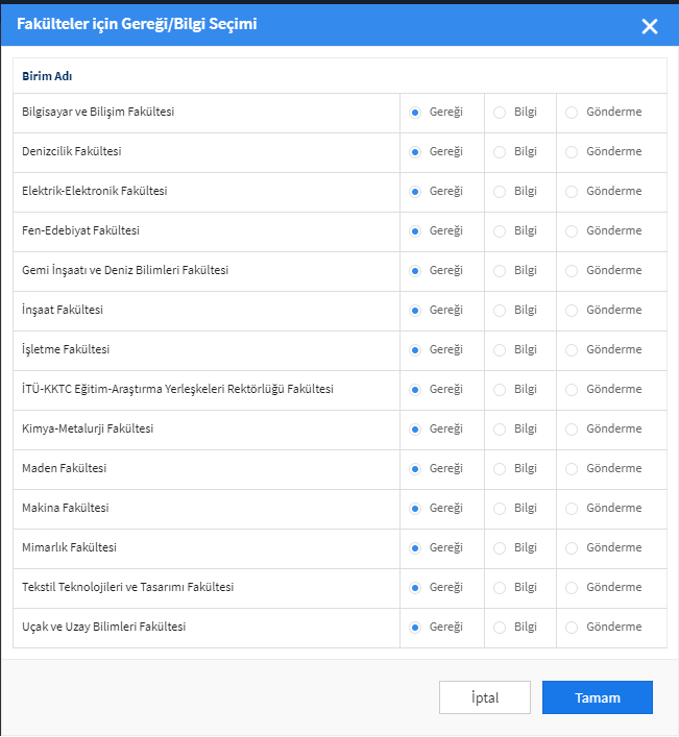
Task: Click the Elektrik-Elektronik Fakültesi name
Action: tap(94, 191)
